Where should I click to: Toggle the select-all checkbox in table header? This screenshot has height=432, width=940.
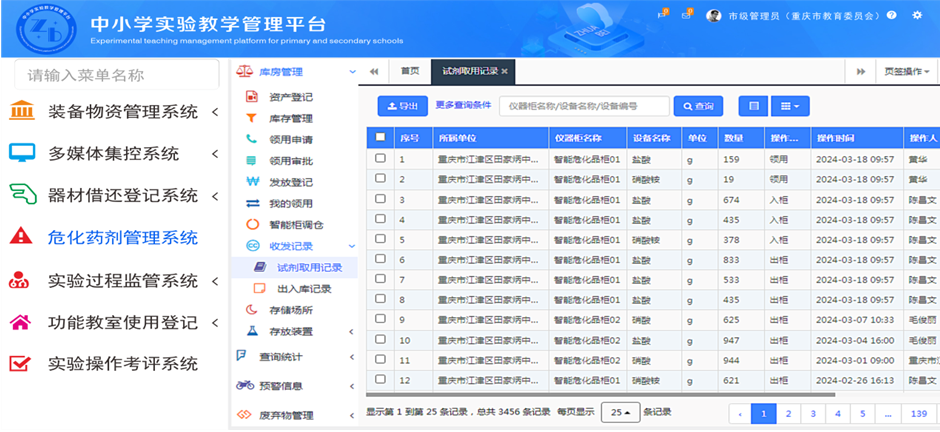[x=379, y=138]
